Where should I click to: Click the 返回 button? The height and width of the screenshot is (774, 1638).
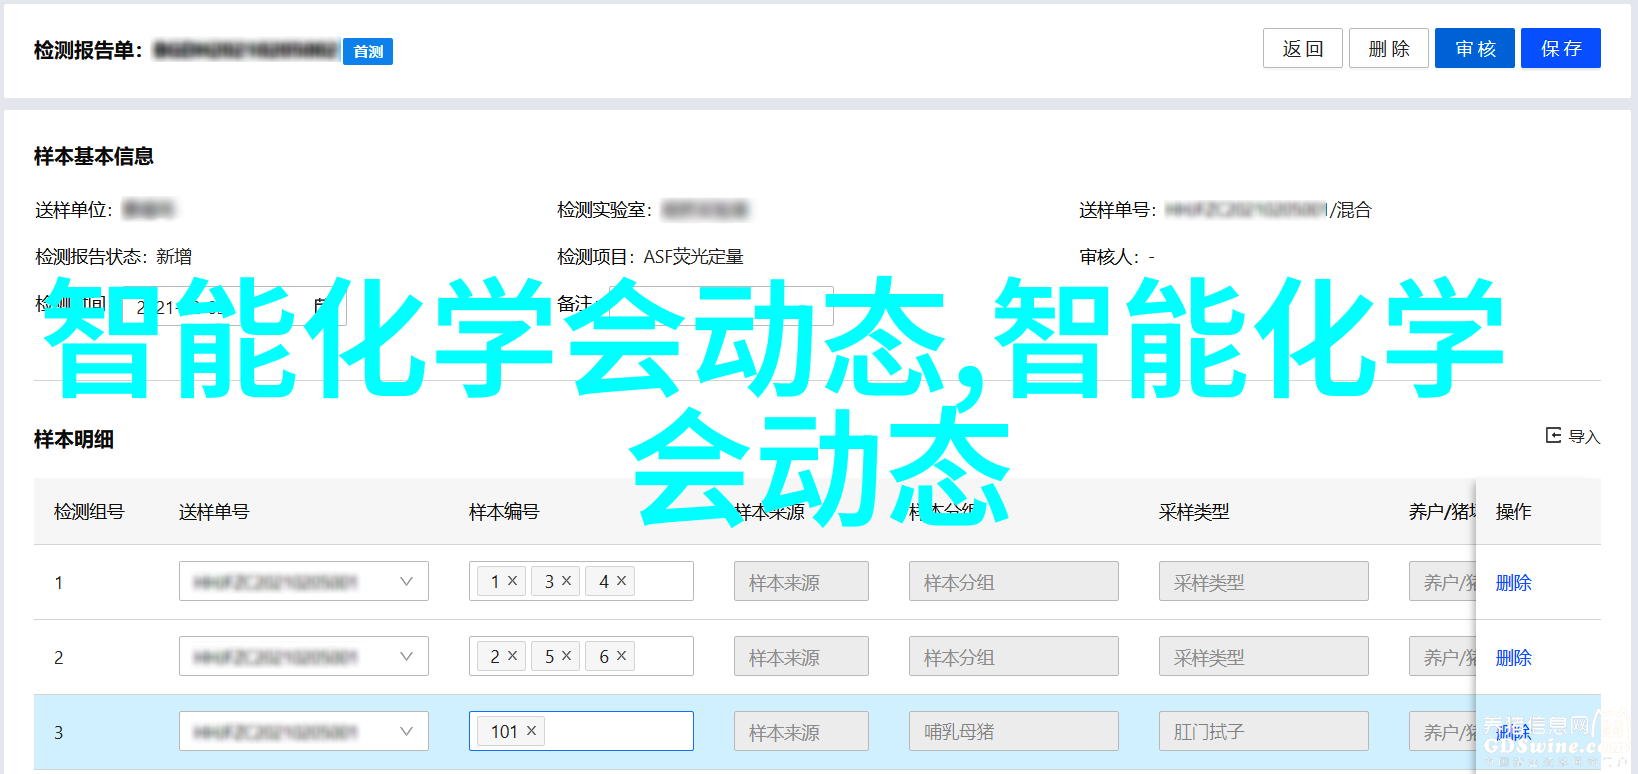pyautogui.click(x=1302, y=48)
